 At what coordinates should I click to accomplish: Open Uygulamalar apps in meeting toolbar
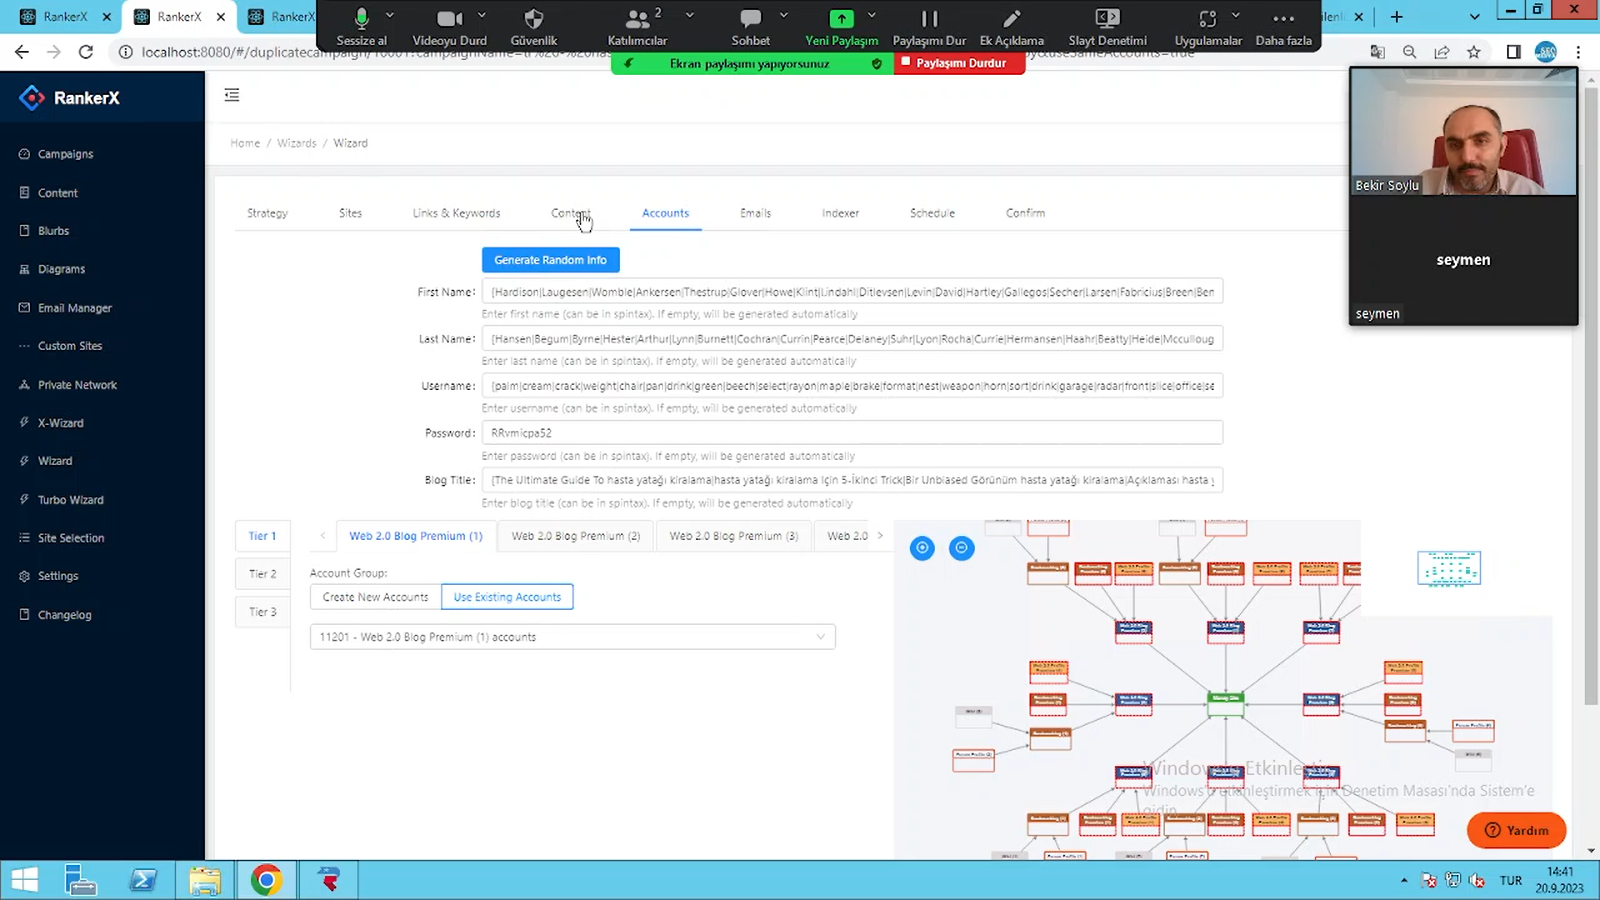pos(1208,27)
